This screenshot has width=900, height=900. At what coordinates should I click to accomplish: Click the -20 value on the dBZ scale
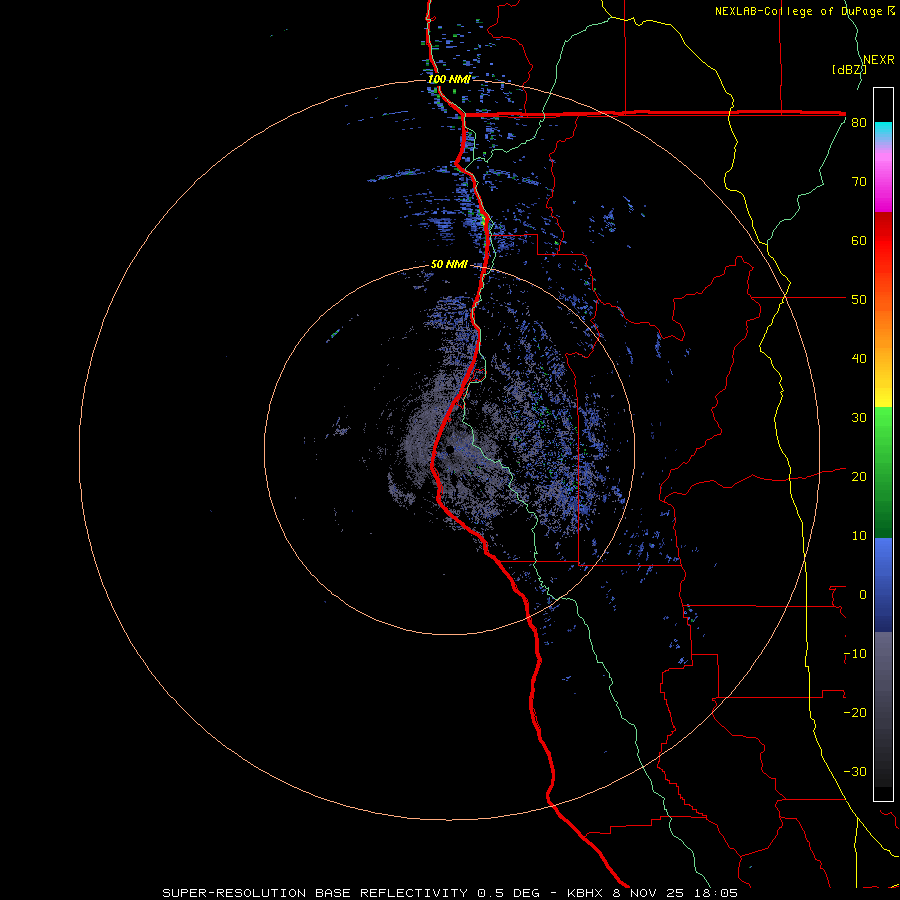pyautogui.click(x=855, y=713)
